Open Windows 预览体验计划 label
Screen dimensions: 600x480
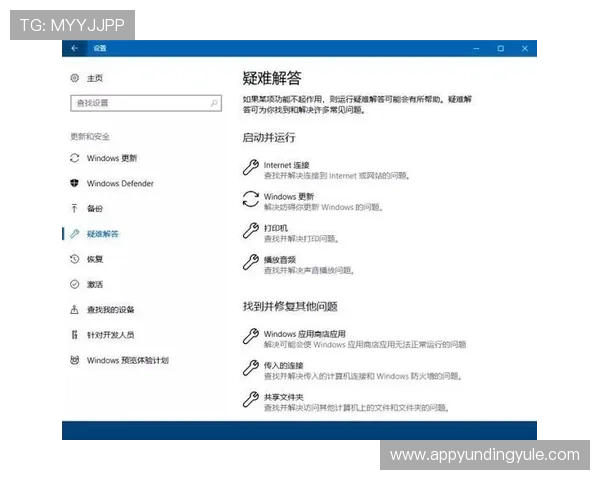click(x=128, y=360)
